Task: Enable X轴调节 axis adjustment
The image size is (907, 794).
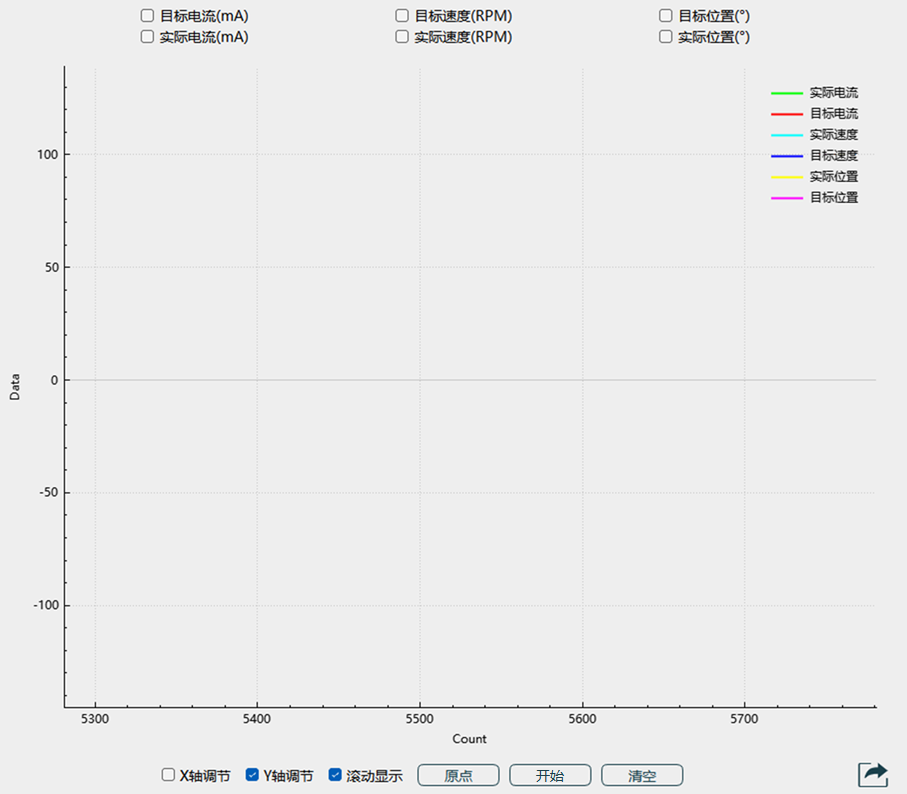Action: (x=168, y=775)
